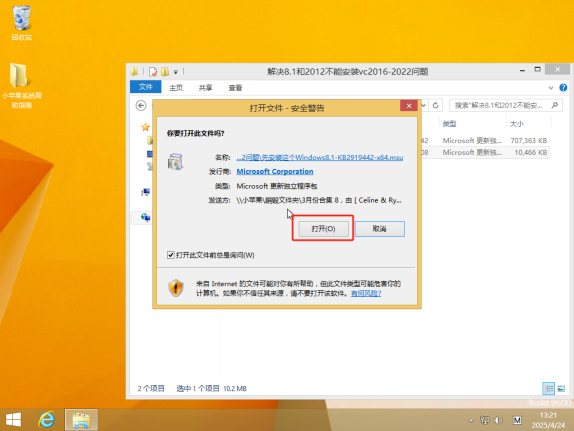The width and height of the screenshot is (574, 431).
Task: Close the security warning dialog
Action: tap(409, 106)
